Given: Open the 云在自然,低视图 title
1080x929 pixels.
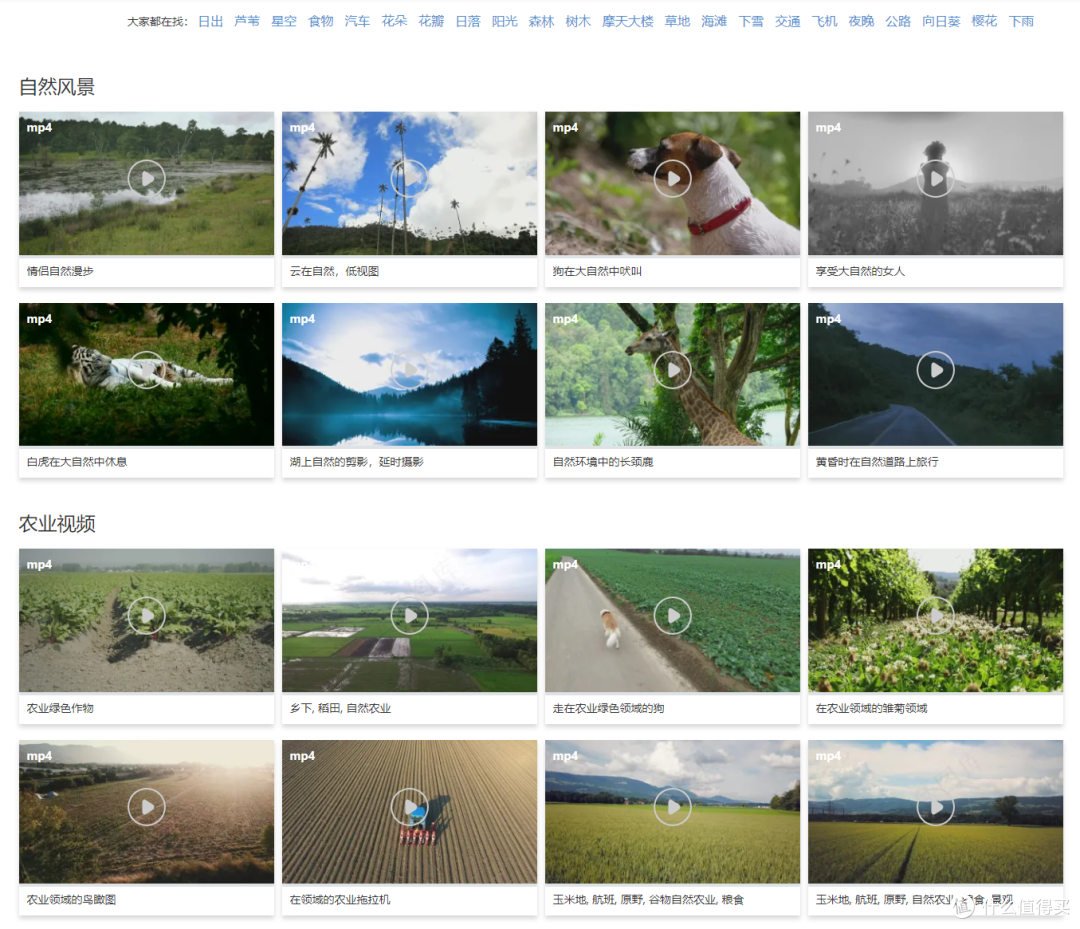Looking at the screenshot, I should [334, 271].
